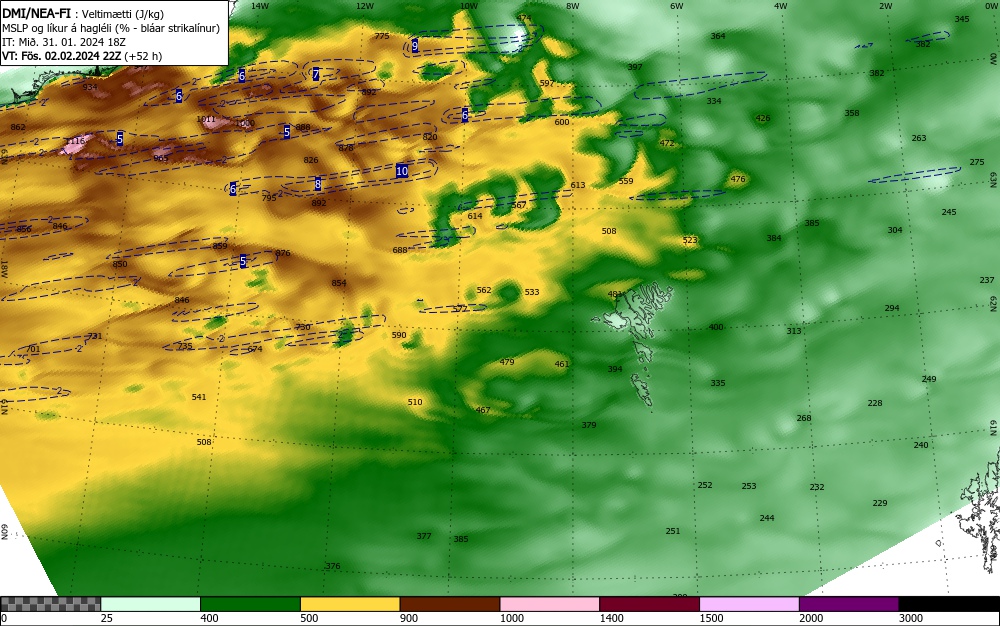Select the pale green 25–400 legend swatch
1000x626 pixels.
coord(151,604)
